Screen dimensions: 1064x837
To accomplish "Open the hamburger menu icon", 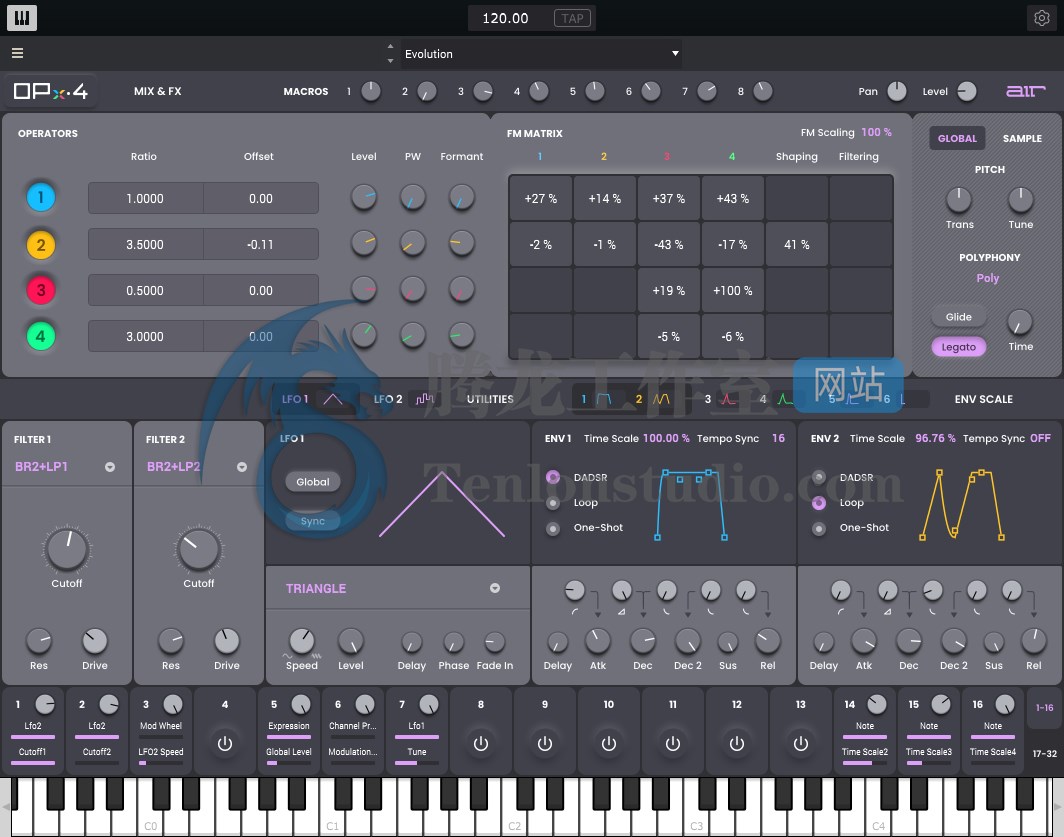I will click(x=18, y=53).
